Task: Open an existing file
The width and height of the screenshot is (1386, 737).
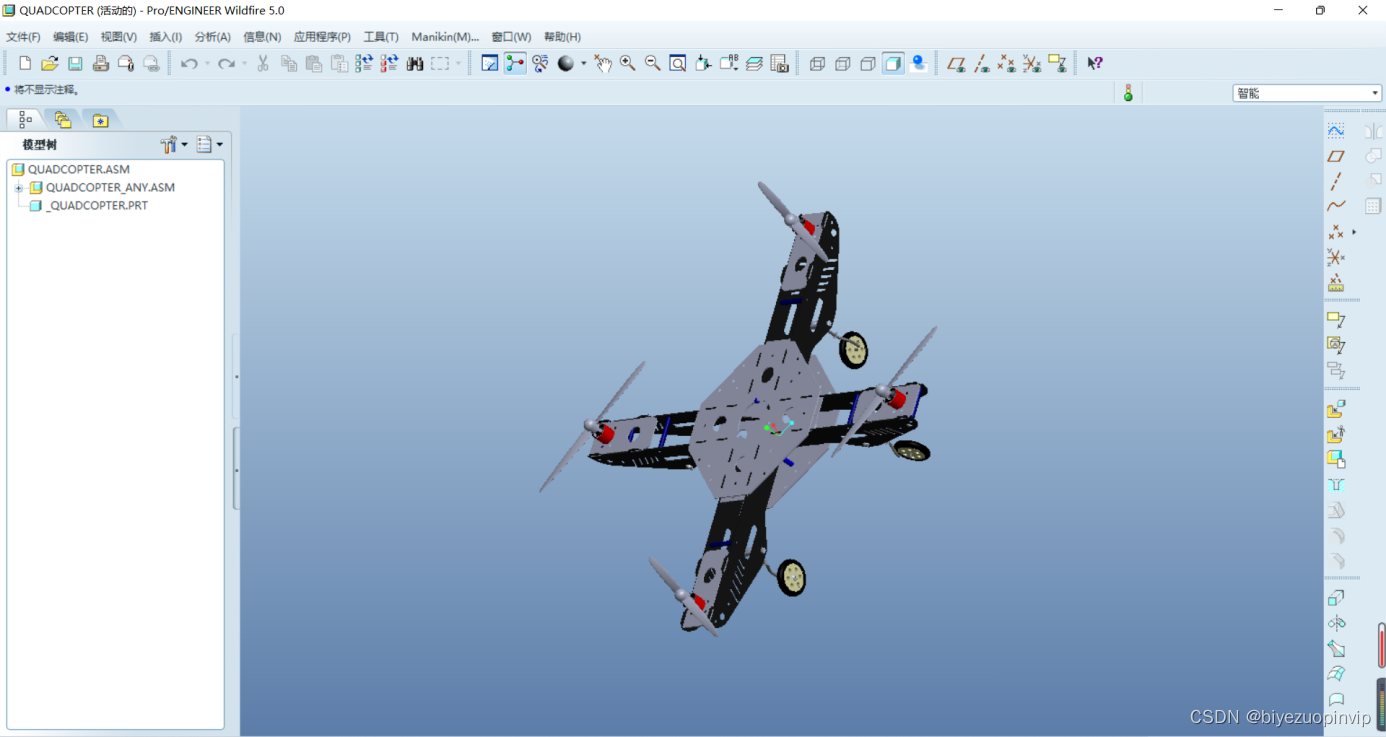Action: 49,63
